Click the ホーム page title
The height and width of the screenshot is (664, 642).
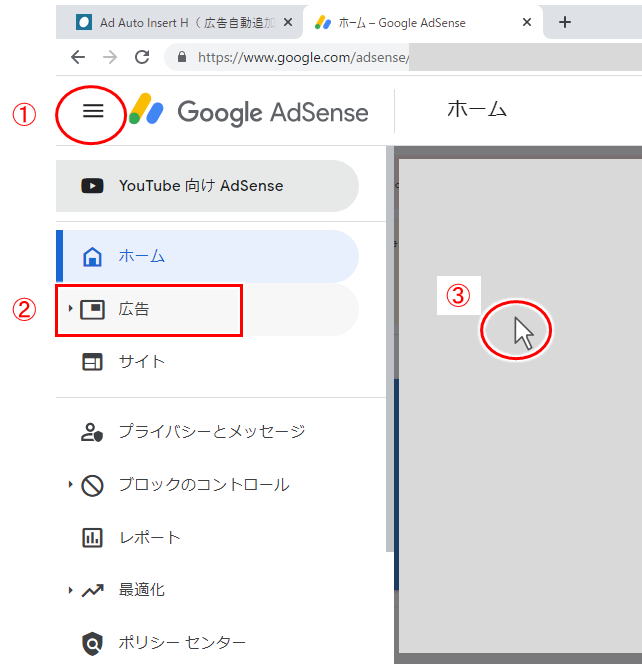pos(477,110)
